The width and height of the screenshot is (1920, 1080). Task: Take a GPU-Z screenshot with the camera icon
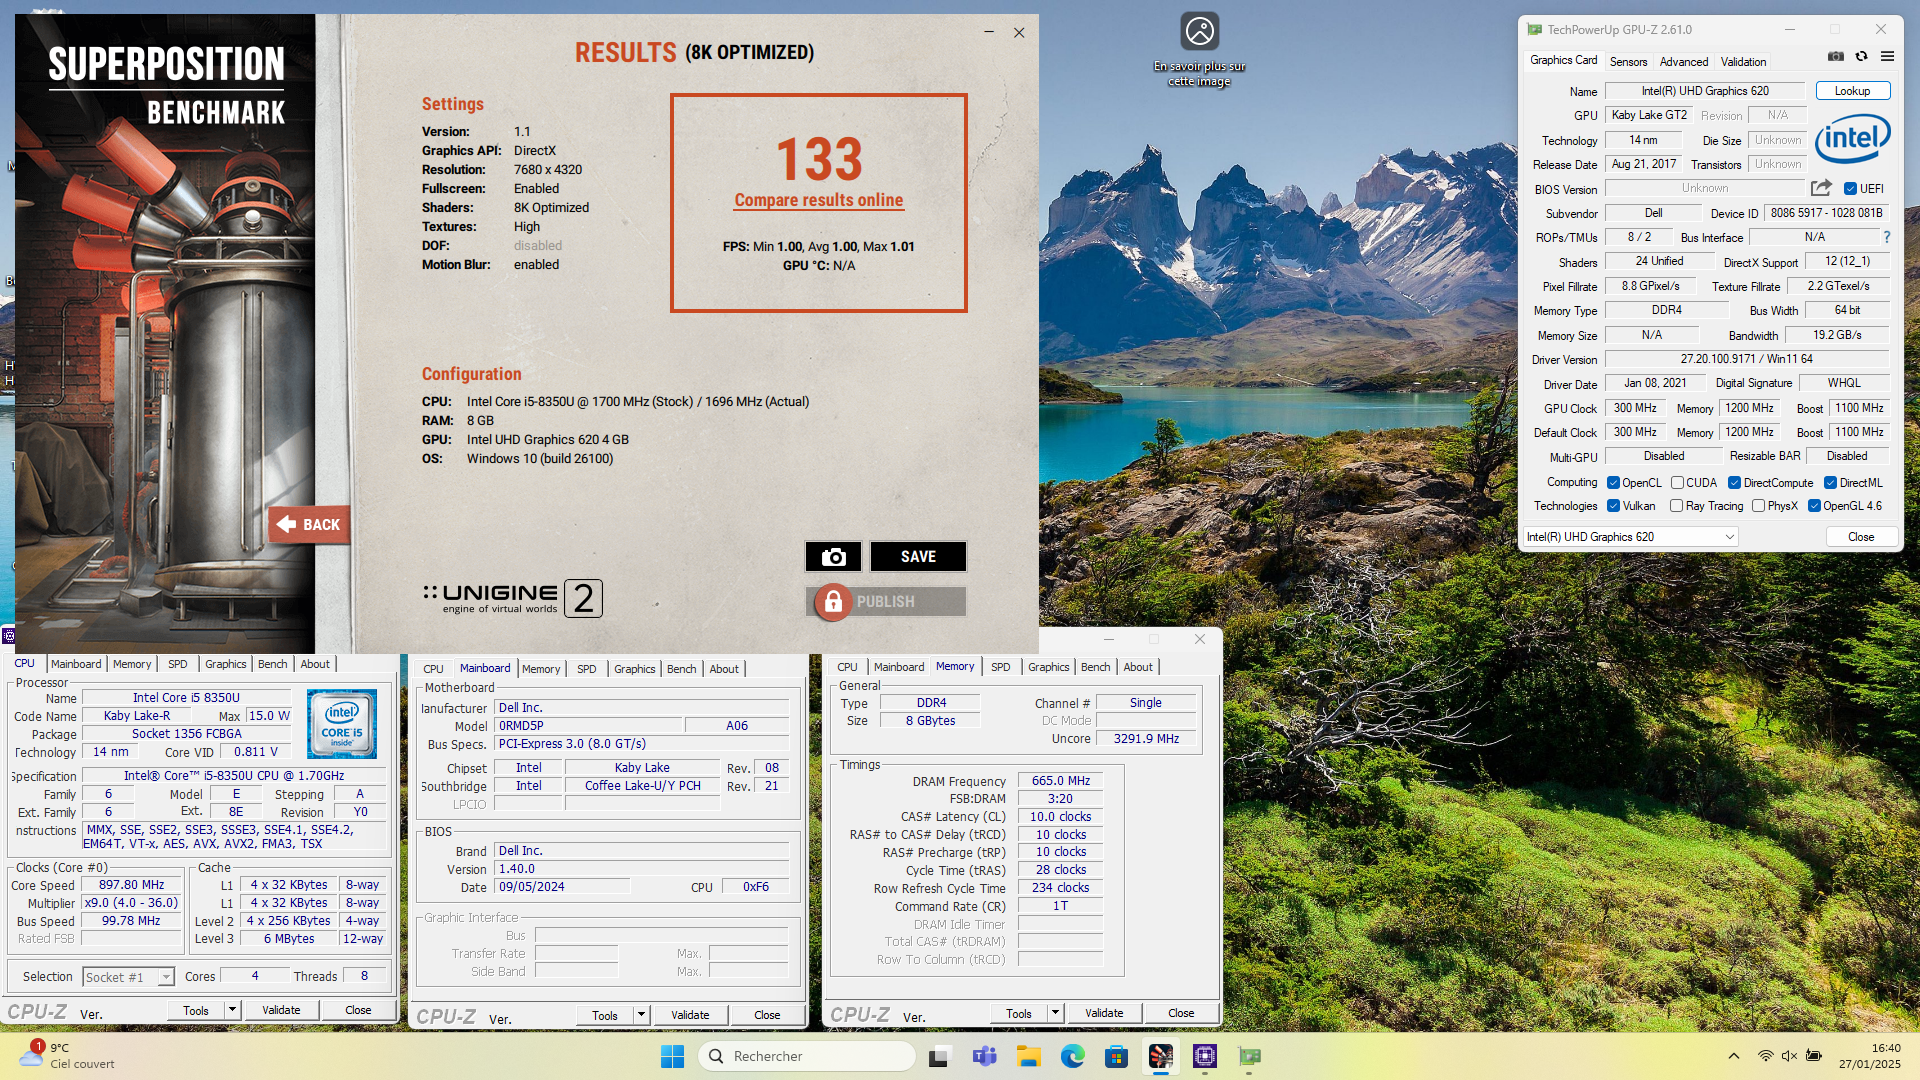[x=1836, y=57]
